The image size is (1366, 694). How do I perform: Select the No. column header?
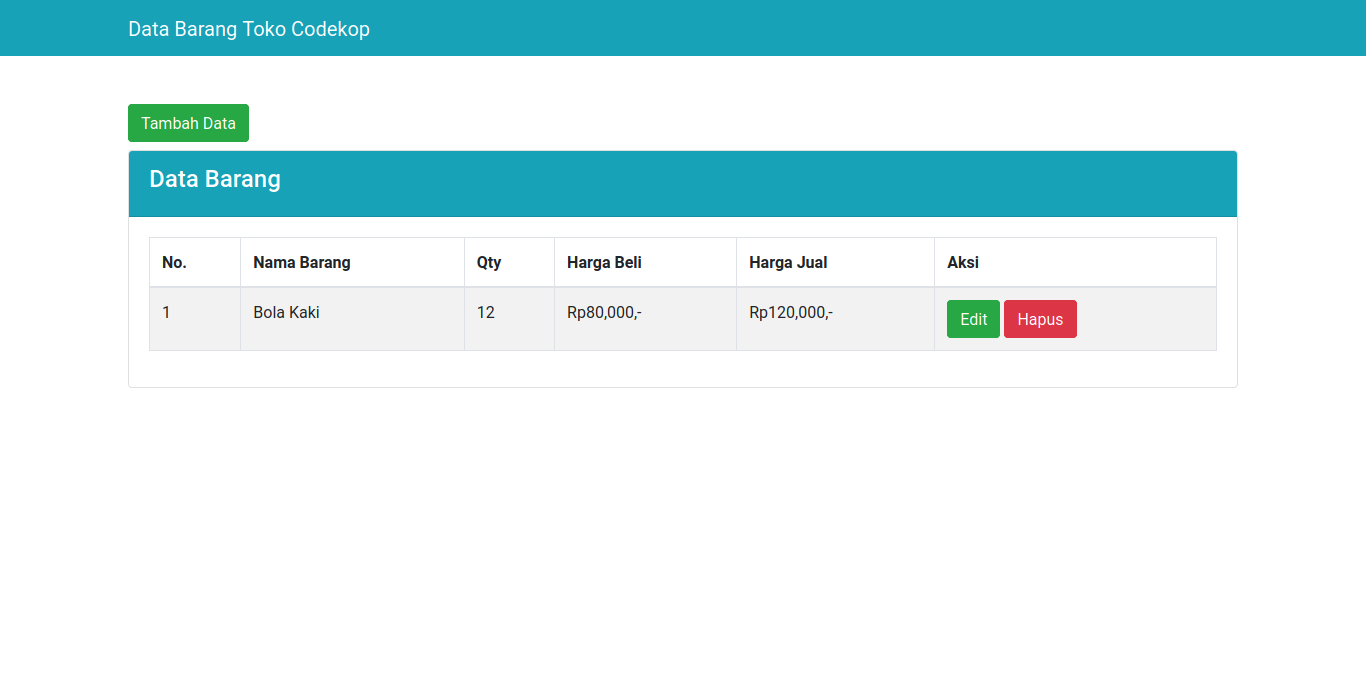pos(175,262)
